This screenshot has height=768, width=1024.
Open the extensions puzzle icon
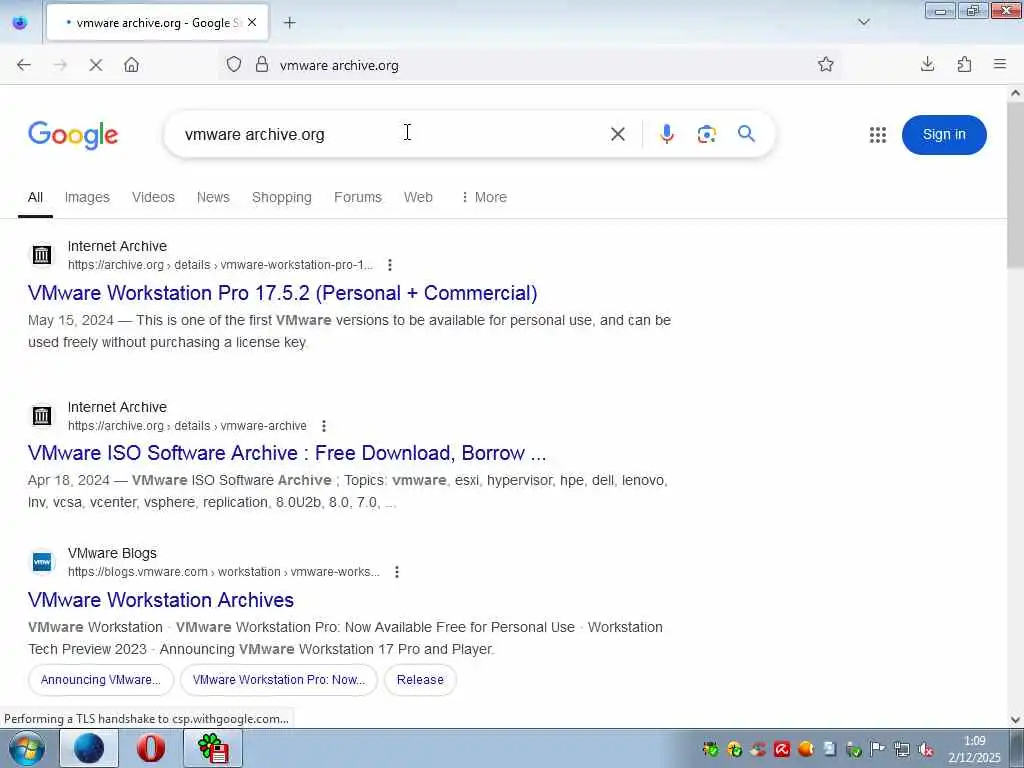point(964,64)
